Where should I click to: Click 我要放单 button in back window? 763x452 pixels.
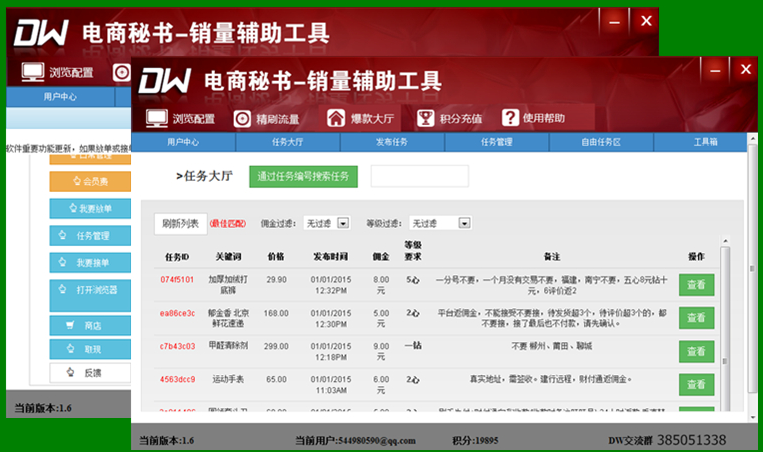coord(90,209)
